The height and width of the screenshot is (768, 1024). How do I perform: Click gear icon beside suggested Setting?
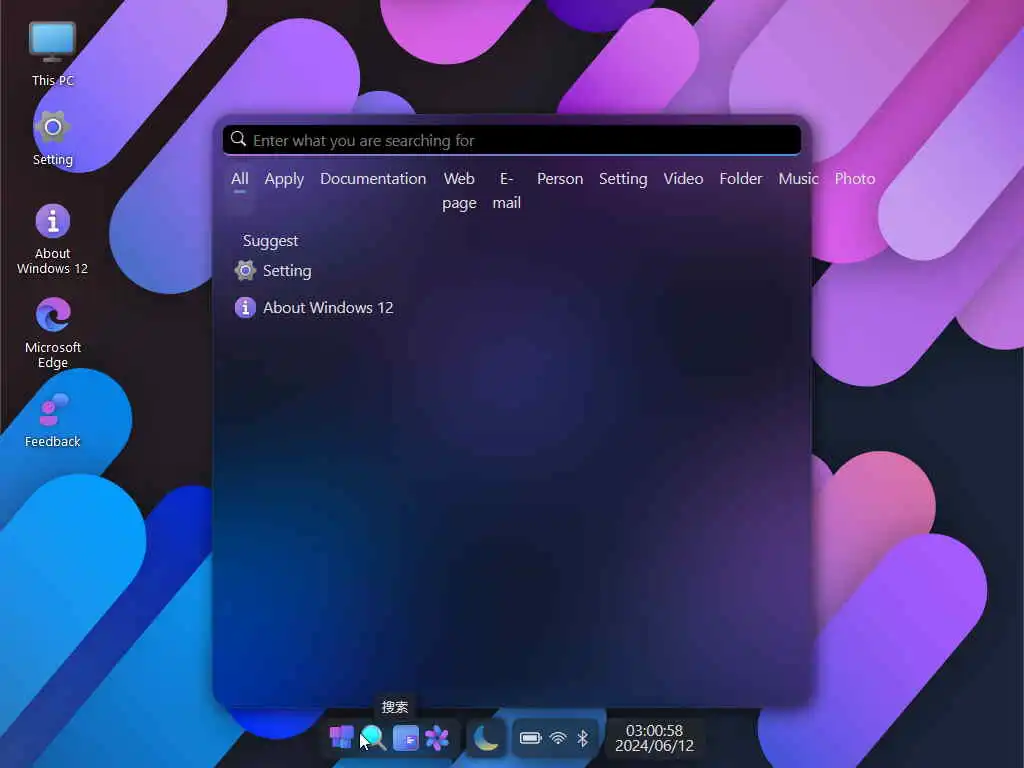(246, 270)
